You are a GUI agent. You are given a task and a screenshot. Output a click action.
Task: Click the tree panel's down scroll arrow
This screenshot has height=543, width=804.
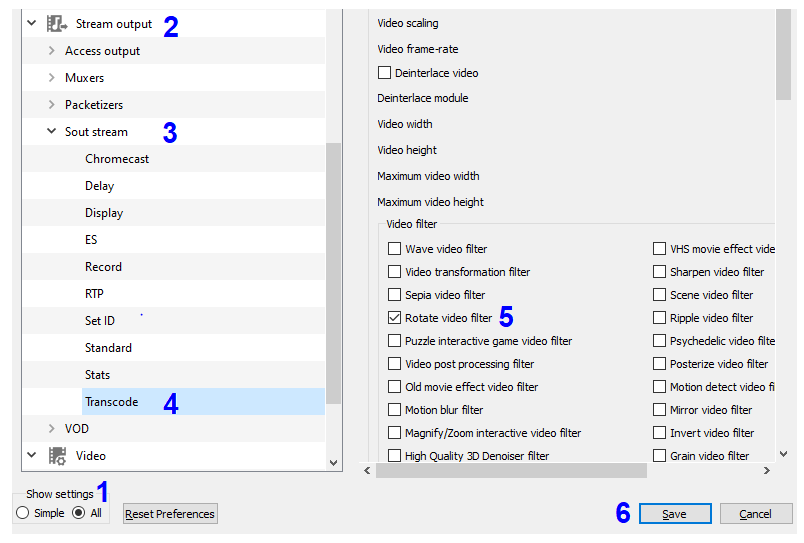pos(333,463)
